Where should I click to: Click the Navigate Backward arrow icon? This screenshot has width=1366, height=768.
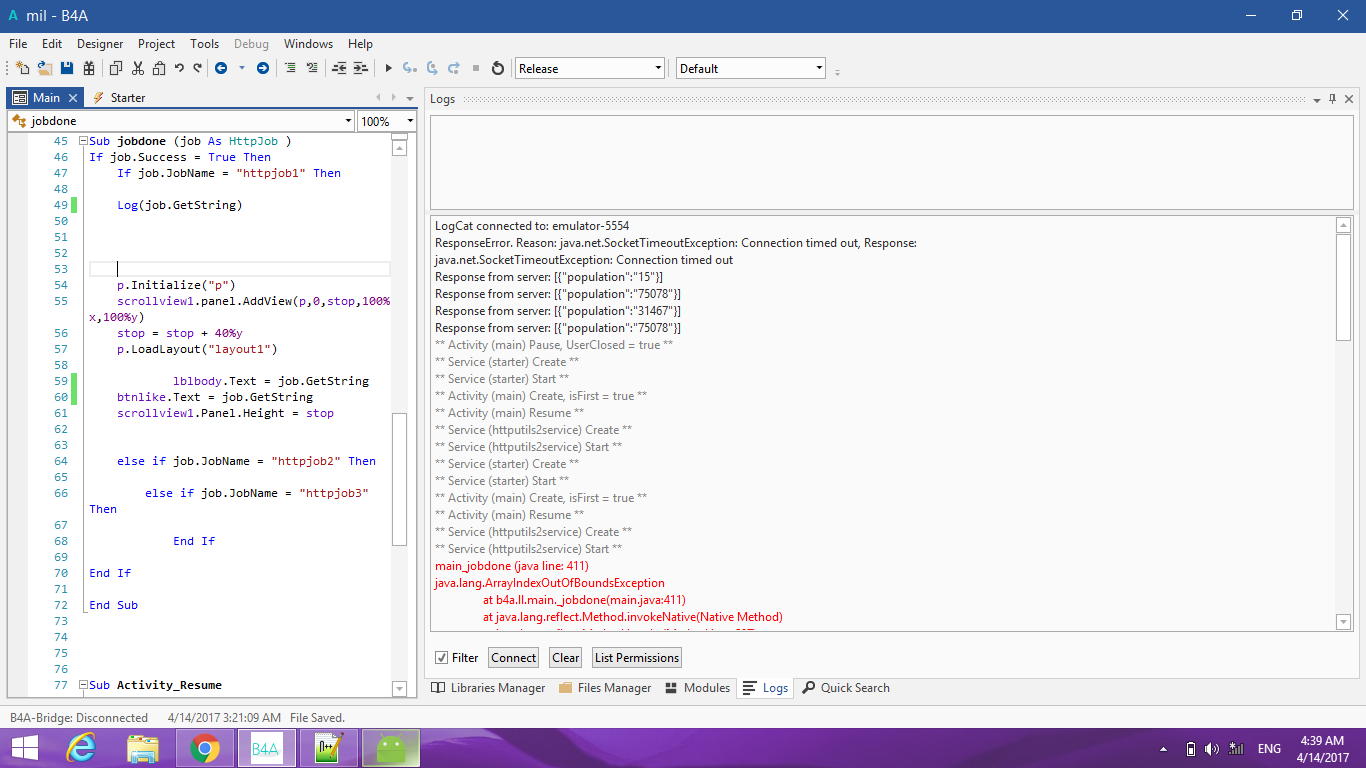click(220, 68)
